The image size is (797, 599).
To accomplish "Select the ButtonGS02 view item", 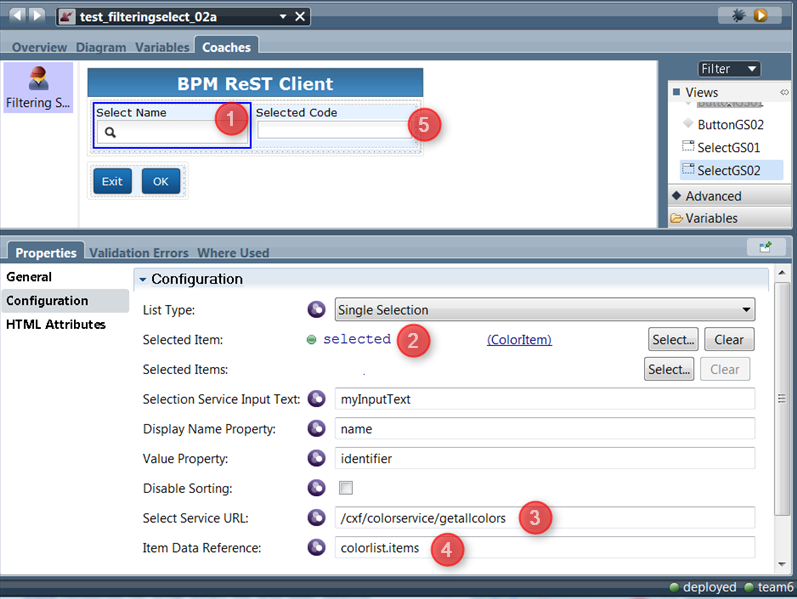I will [730, 124].
